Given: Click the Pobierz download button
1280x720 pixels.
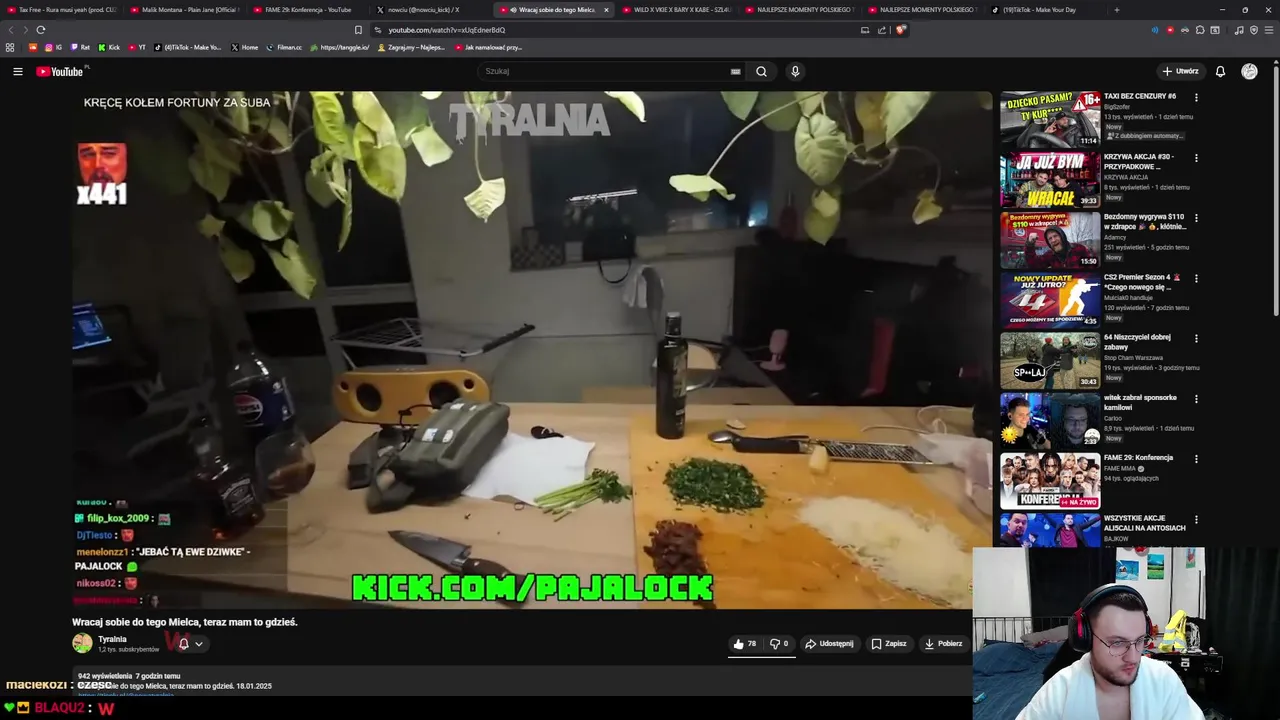Looking at the screenshot, I should click(943, 644).
